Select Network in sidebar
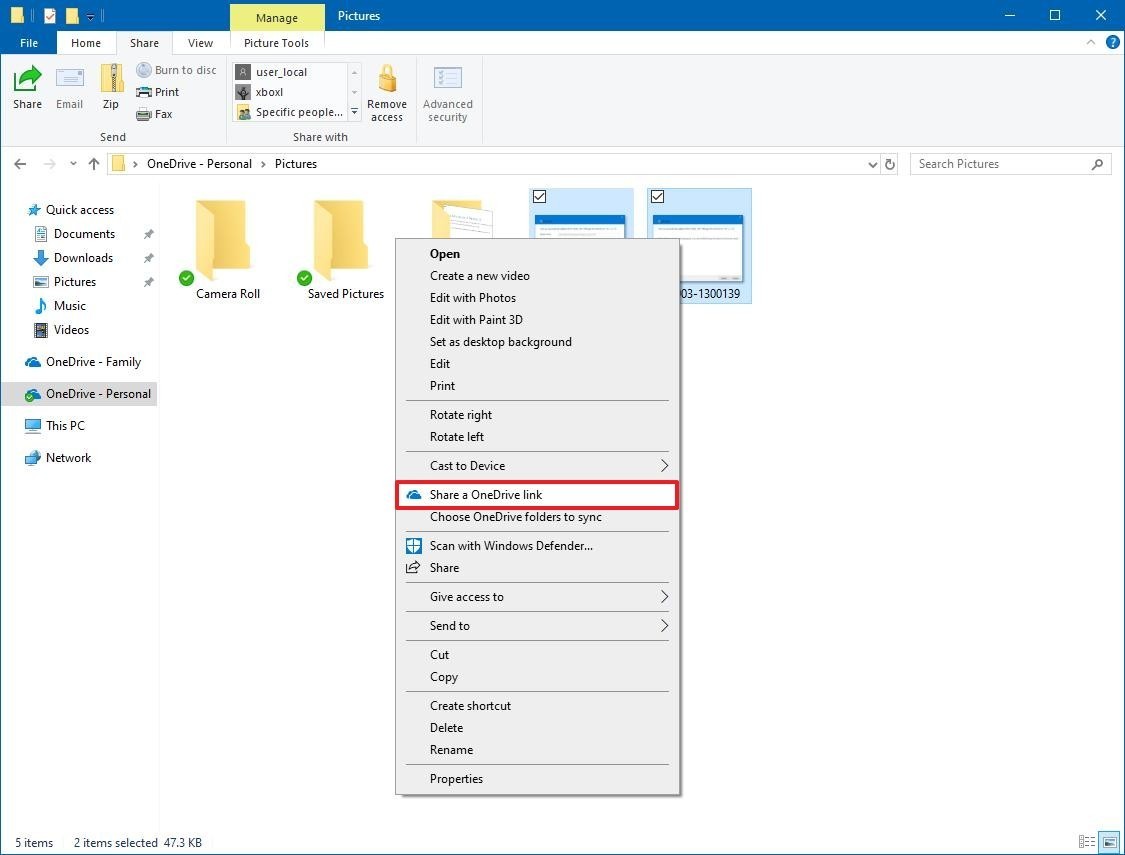This screenshot has width=1125, height=855. 68,458
